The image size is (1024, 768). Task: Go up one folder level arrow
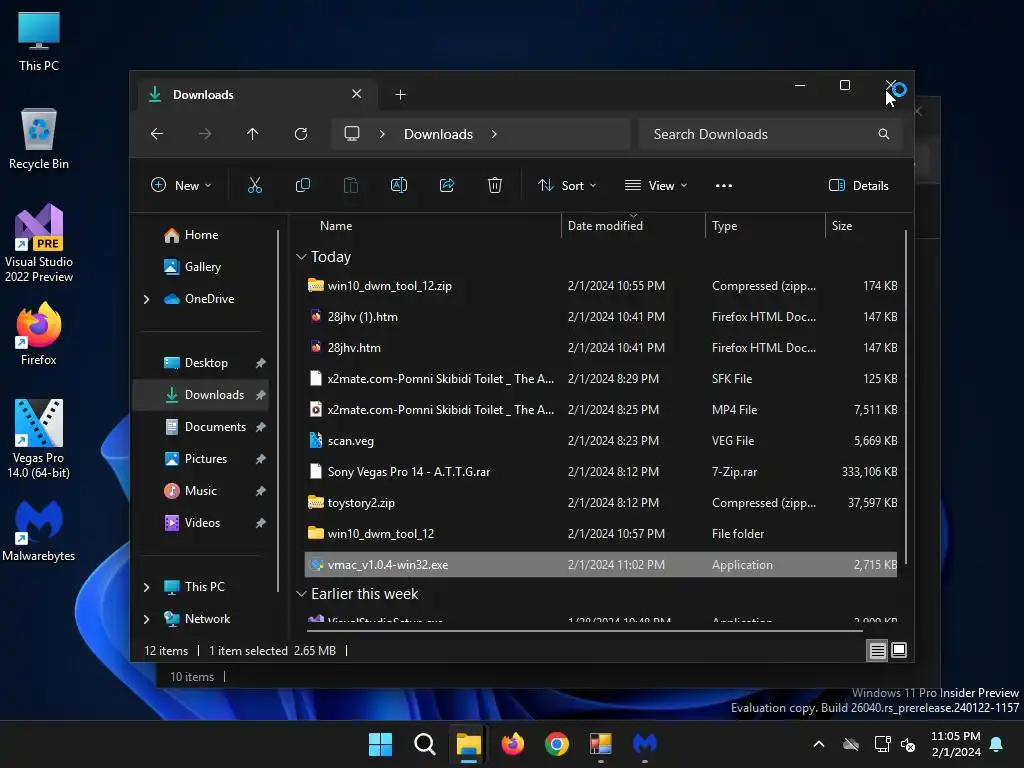(253, 134)
